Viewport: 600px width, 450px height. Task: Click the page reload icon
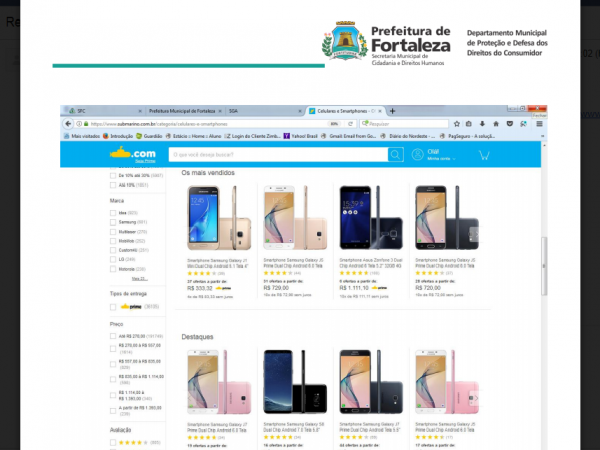350,124
